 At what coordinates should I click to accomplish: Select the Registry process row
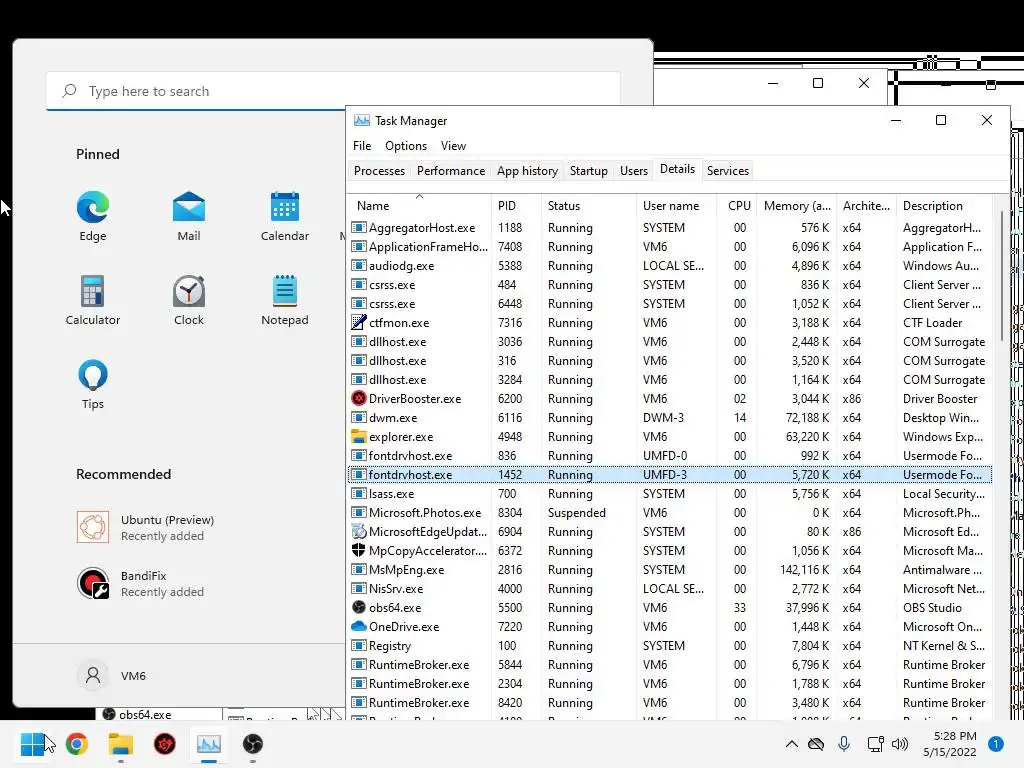pos(670,645)
